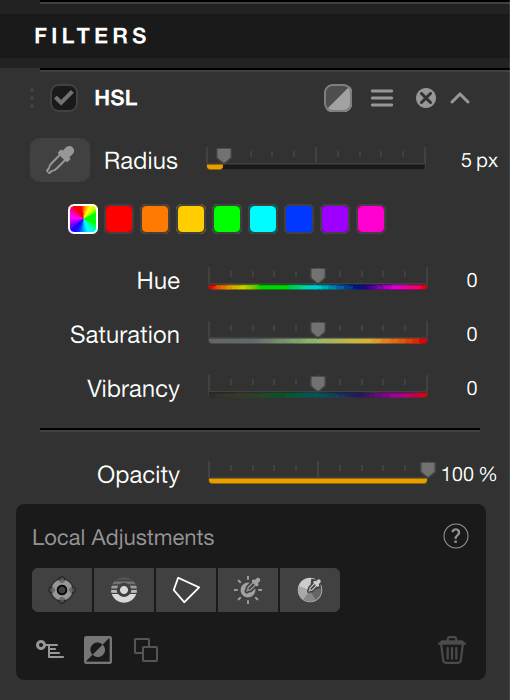Select the red color swatch

119,219
